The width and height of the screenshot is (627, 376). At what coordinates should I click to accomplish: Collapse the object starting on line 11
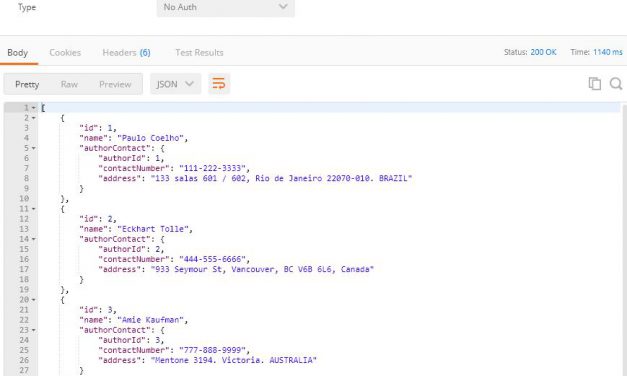[34, 209]
